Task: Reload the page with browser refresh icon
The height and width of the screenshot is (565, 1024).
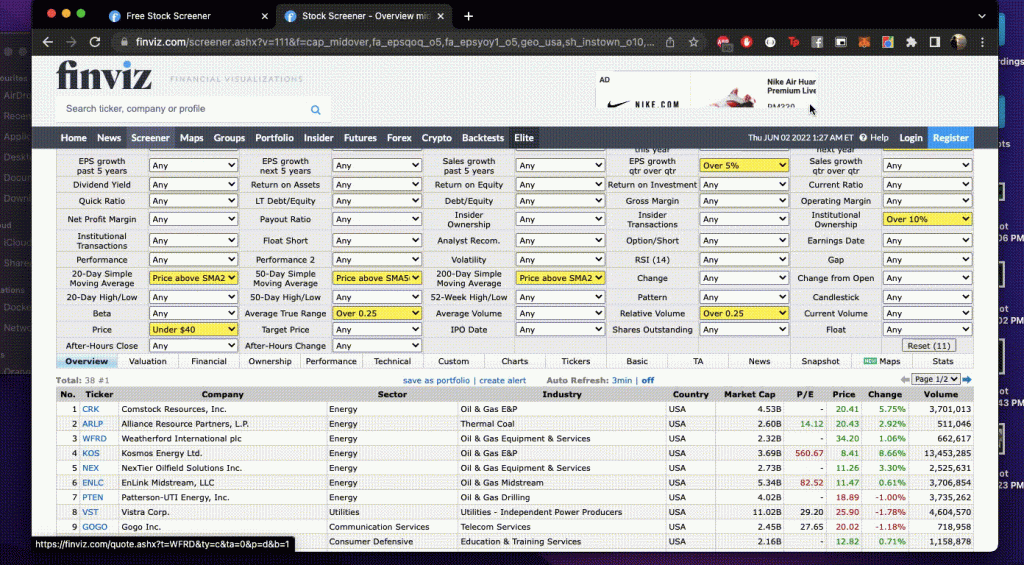Action: pyautogui.click(x=95, y=42)
